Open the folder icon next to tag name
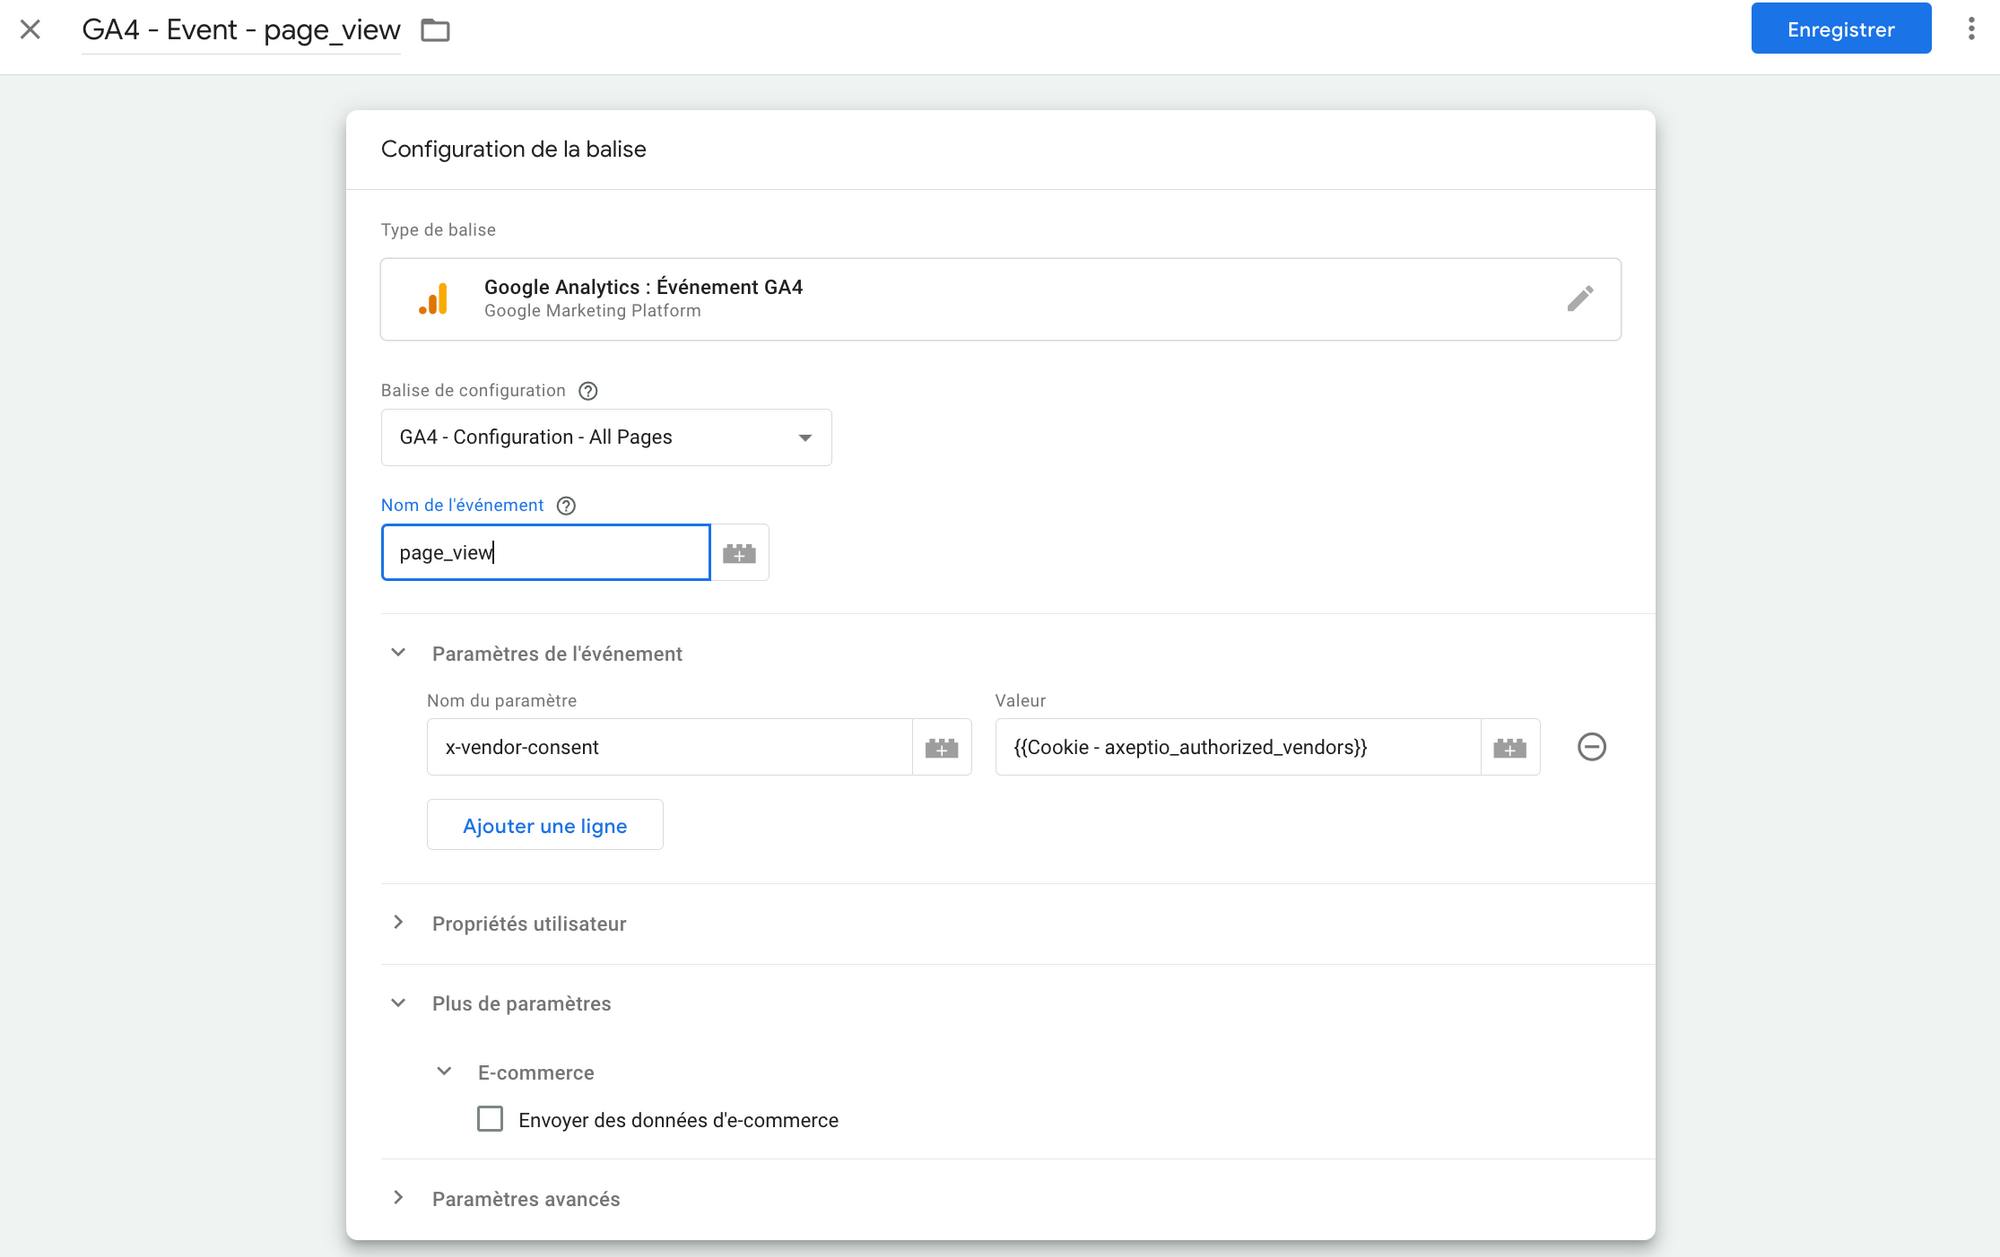The height and width of the screenshot is (1257, 2000). tap(435, 30)
